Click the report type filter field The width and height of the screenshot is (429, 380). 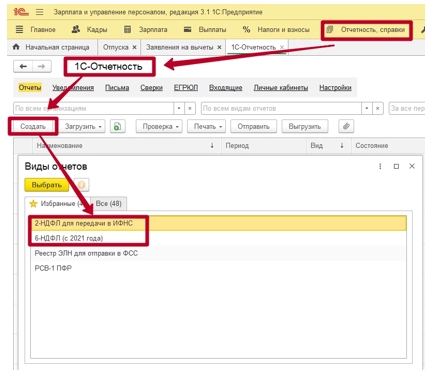point(281,108)
